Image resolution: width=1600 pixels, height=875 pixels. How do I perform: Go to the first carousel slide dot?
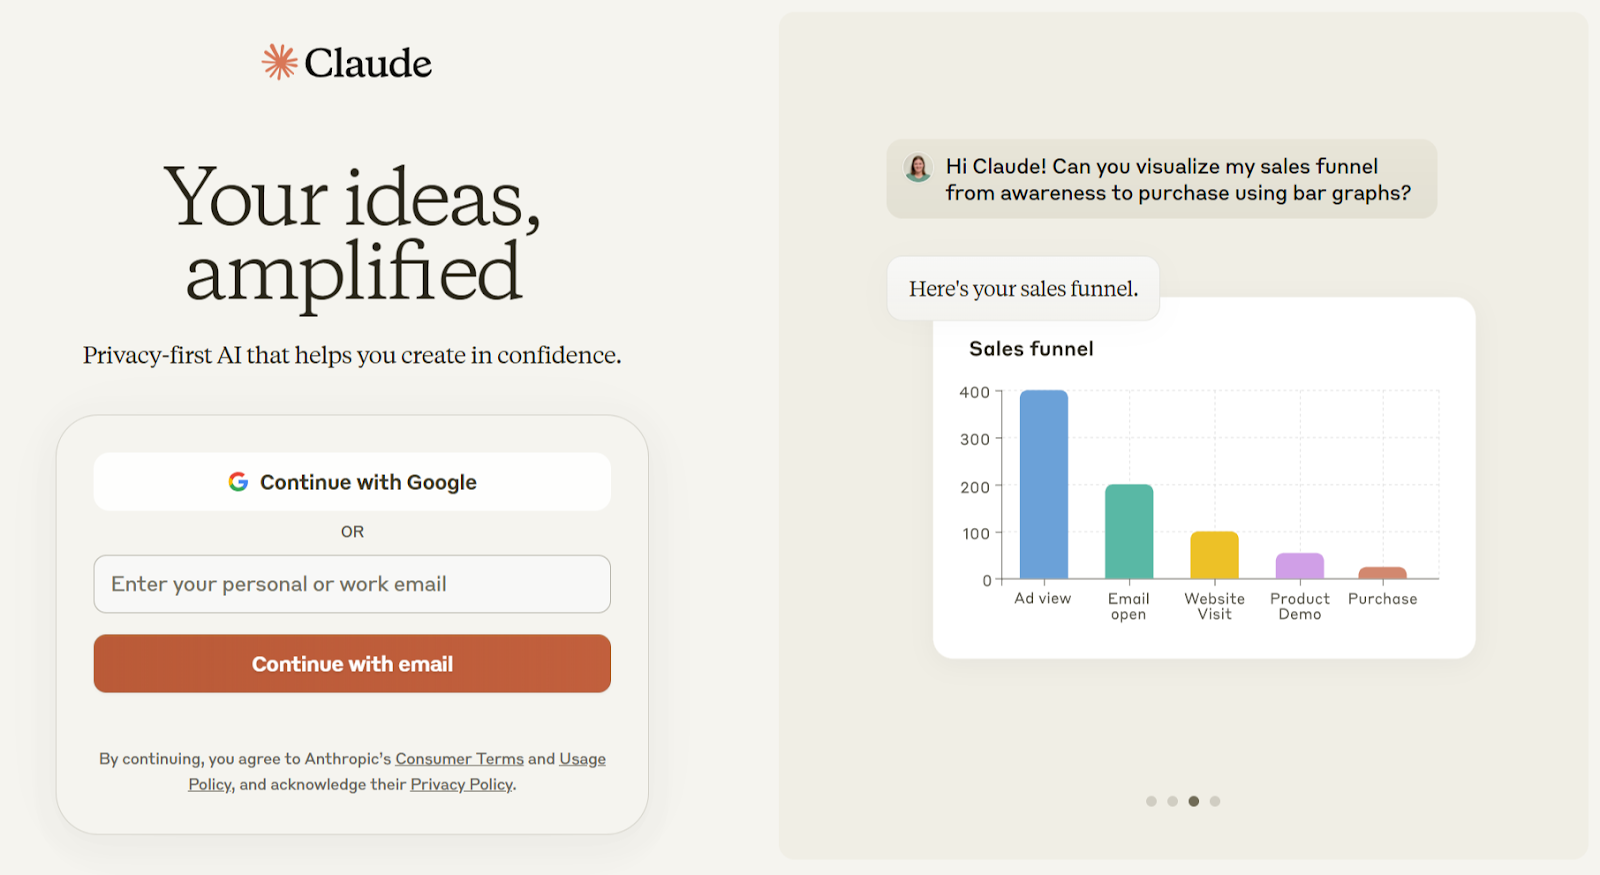pyautogui.click(x=1151, y=801)
